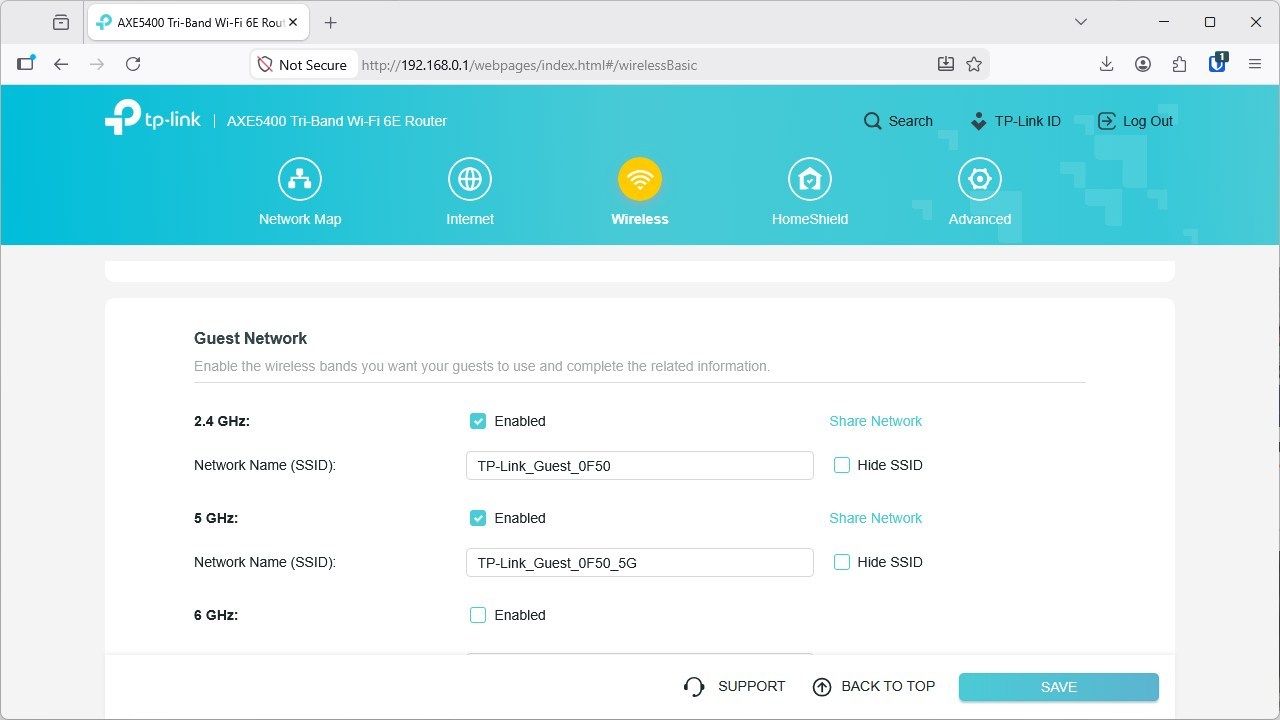This screenshot has width=1280, height=720.
Task: Click the SUPPORT link text
Action: [x=752, y=686]
